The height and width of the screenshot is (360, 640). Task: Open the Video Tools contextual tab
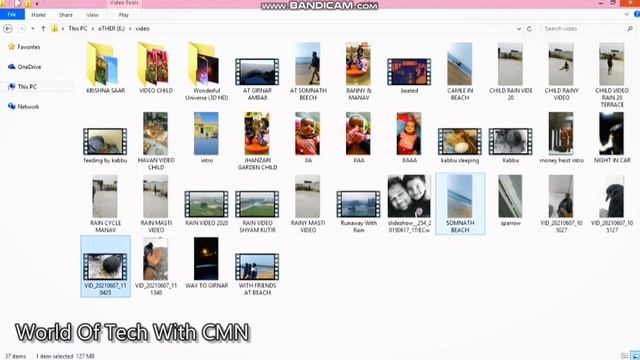click(124, 3)
